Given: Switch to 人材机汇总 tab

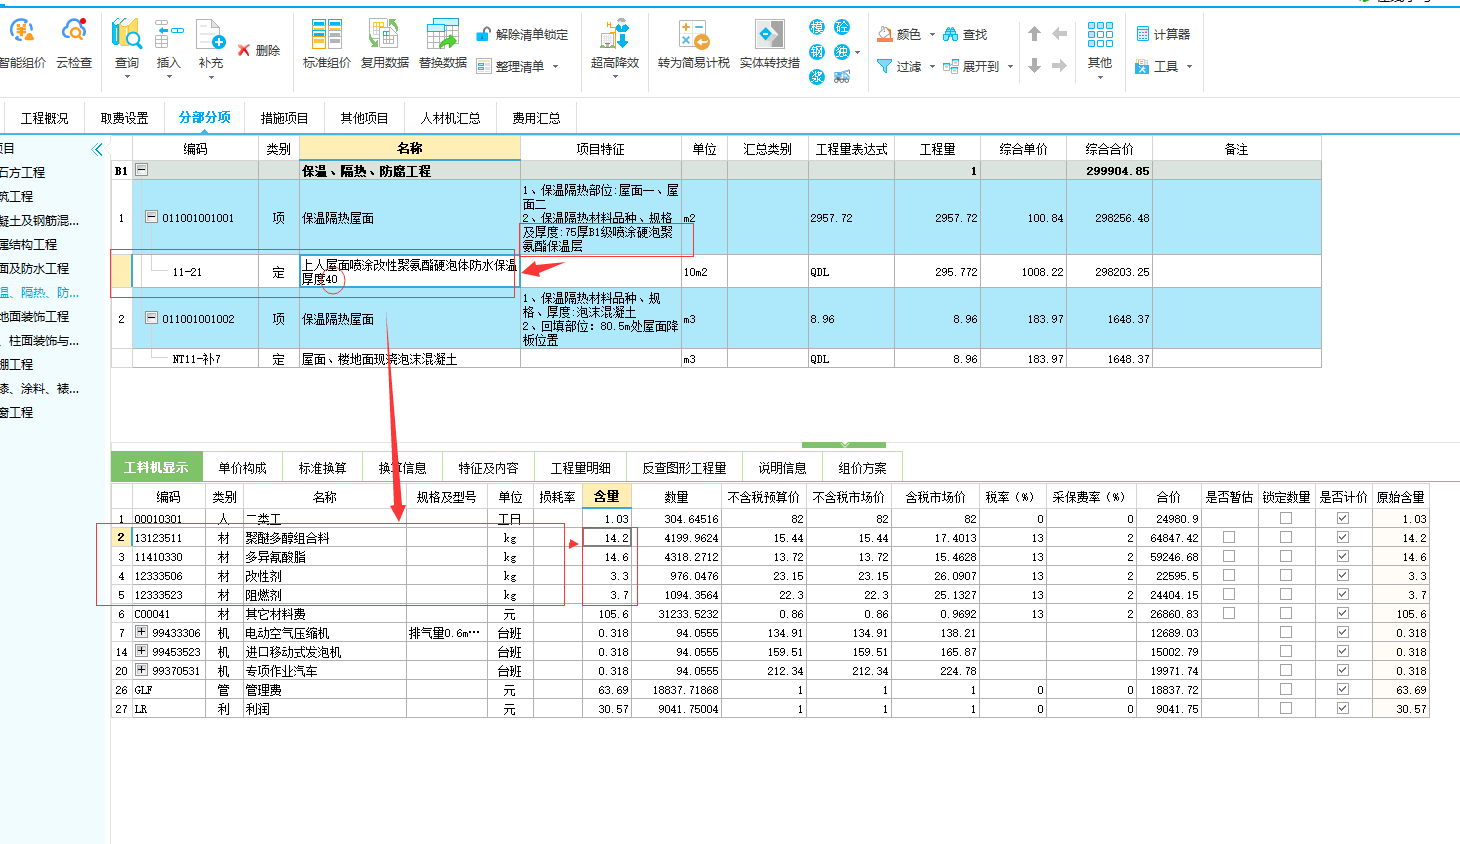Looking at the screenshot, I should click(450, 118).
